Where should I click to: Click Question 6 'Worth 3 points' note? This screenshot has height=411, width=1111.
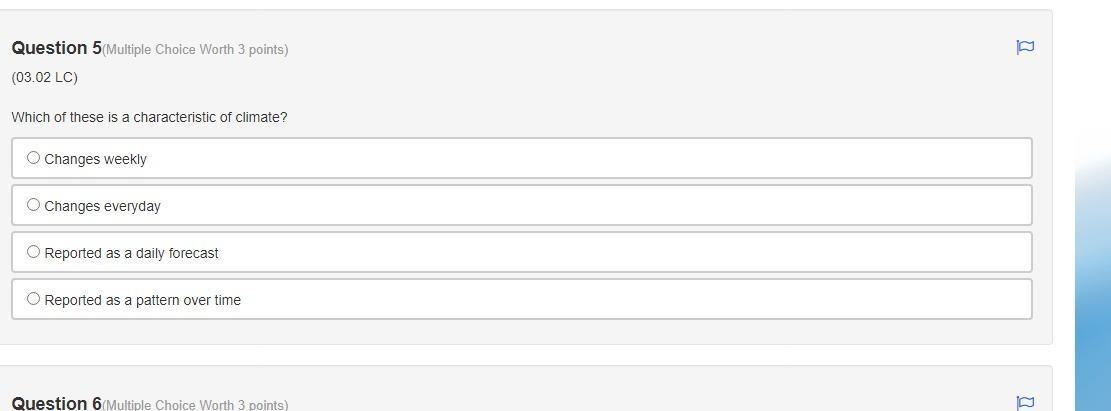(195, 405)
